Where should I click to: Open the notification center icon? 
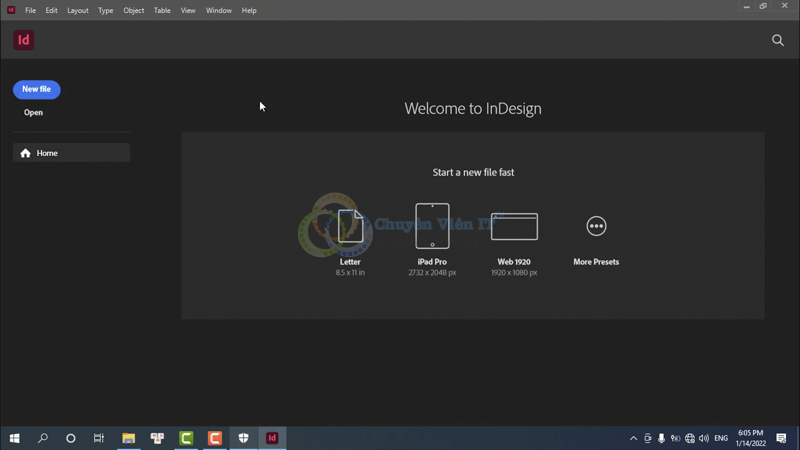(x=781, y=438)
